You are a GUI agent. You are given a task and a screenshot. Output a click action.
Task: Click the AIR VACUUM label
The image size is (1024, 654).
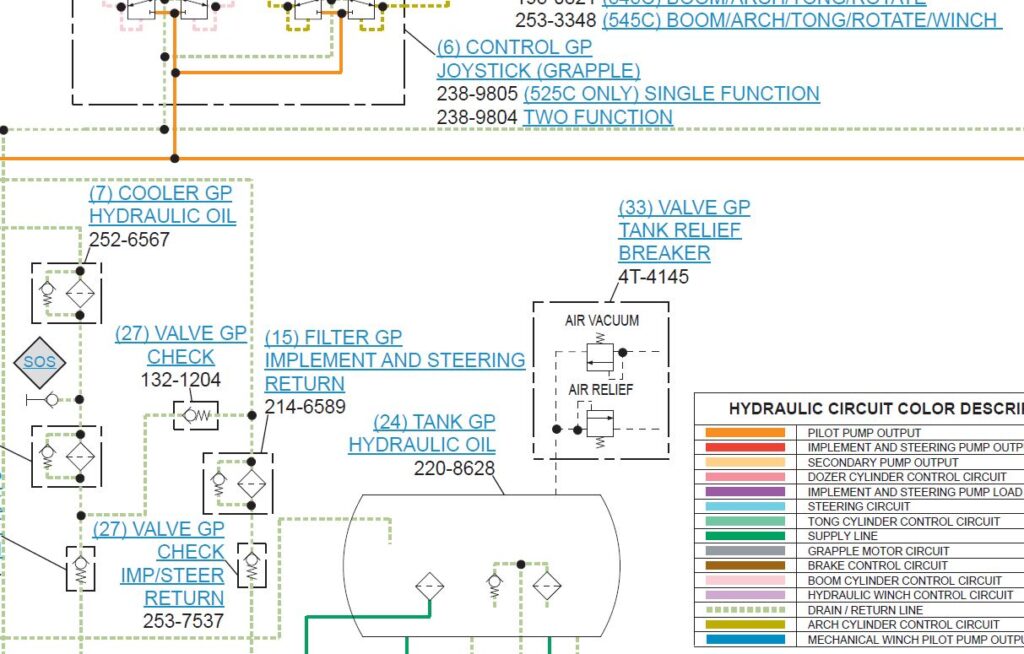602,320
